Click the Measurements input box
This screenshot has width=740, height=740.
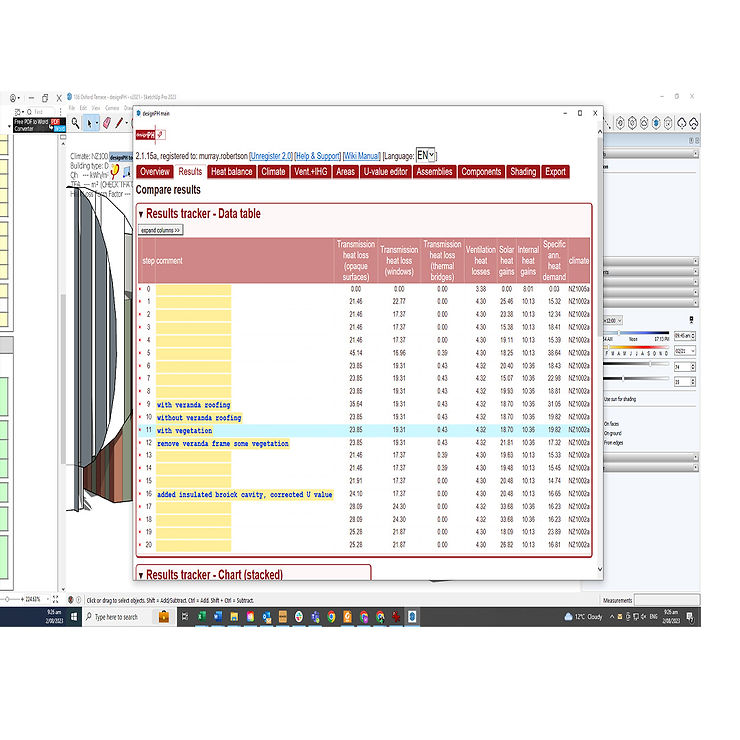coord(666,600)
